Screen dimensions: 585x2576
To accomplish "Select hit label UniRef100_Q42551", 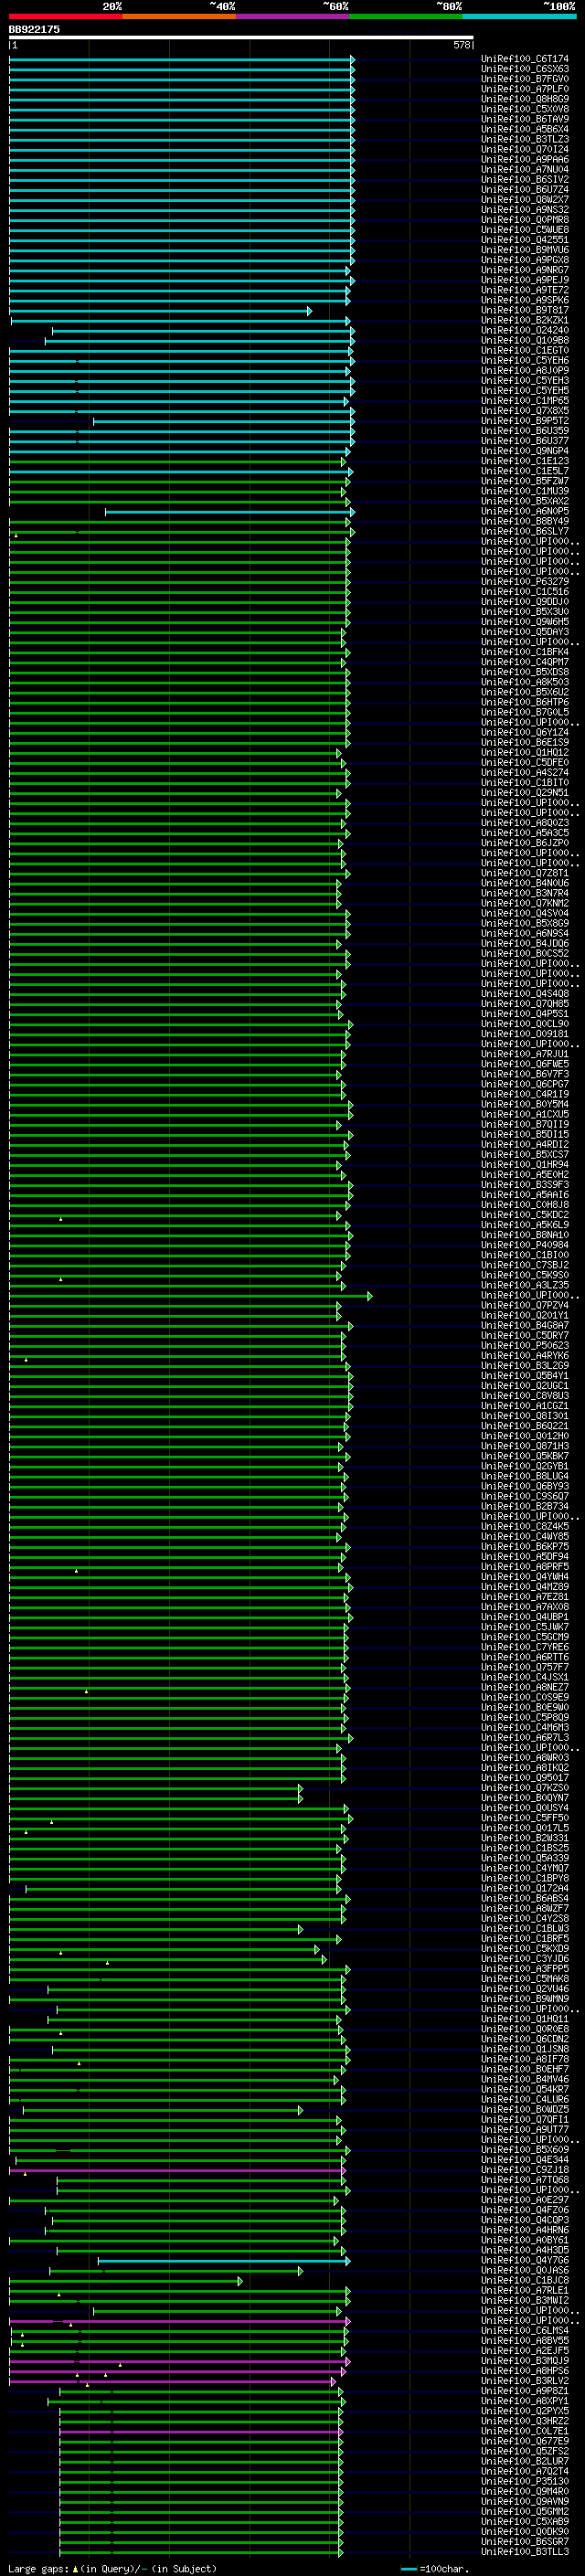I will tap(525, 240).
